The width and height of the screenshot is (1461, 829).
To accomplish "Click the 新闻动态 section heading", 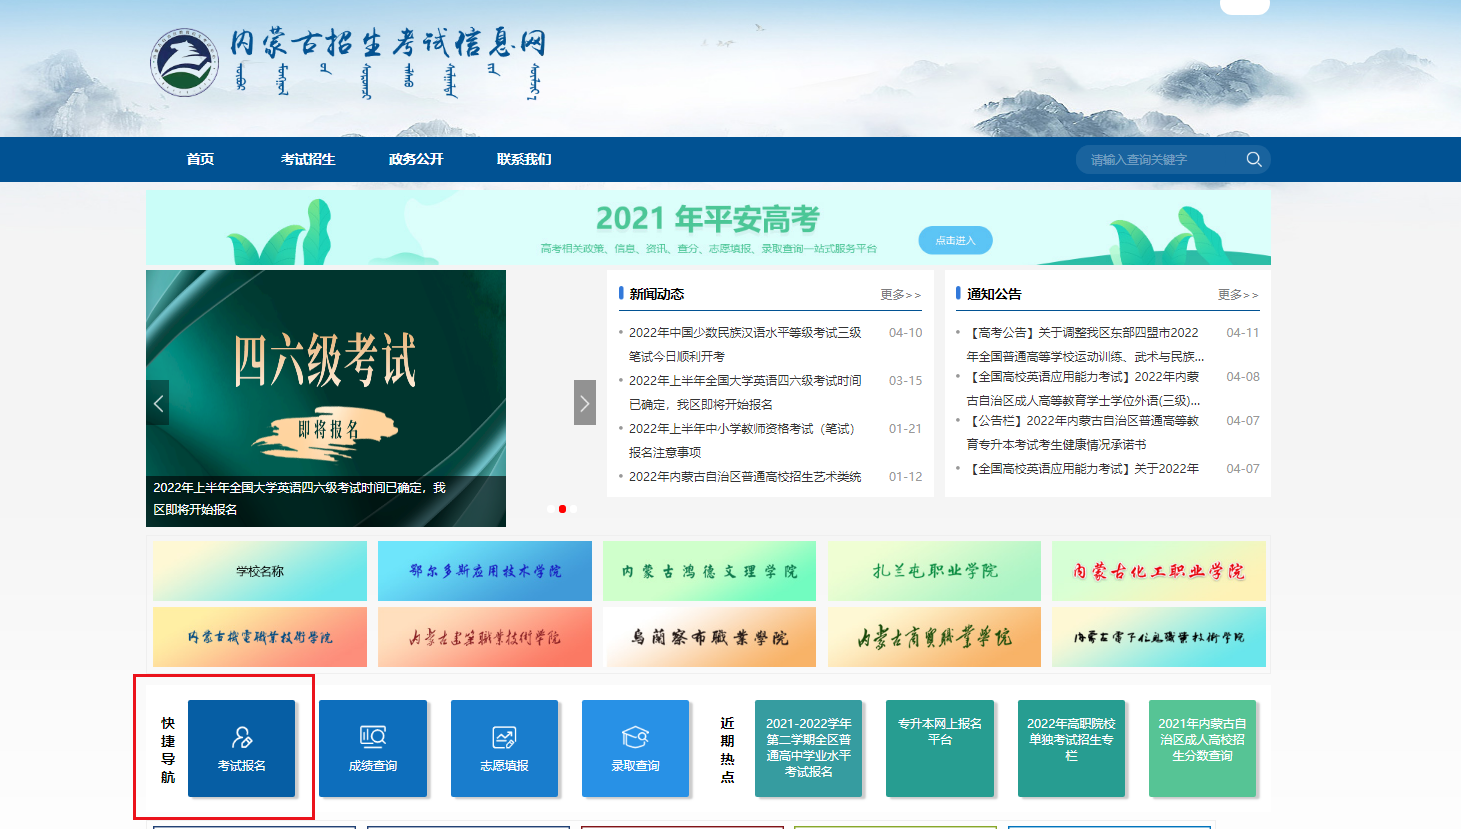I will pos(657,294).
